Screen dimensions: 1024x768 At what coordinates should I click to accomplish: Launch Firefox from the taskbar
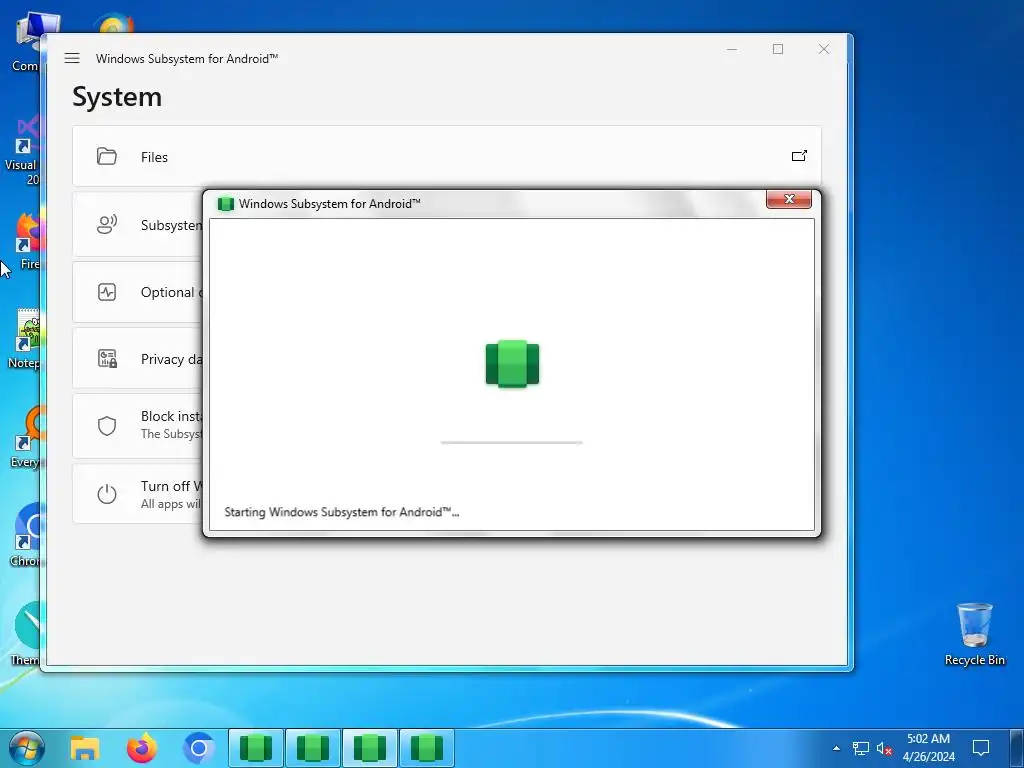[x=142, y=748]
